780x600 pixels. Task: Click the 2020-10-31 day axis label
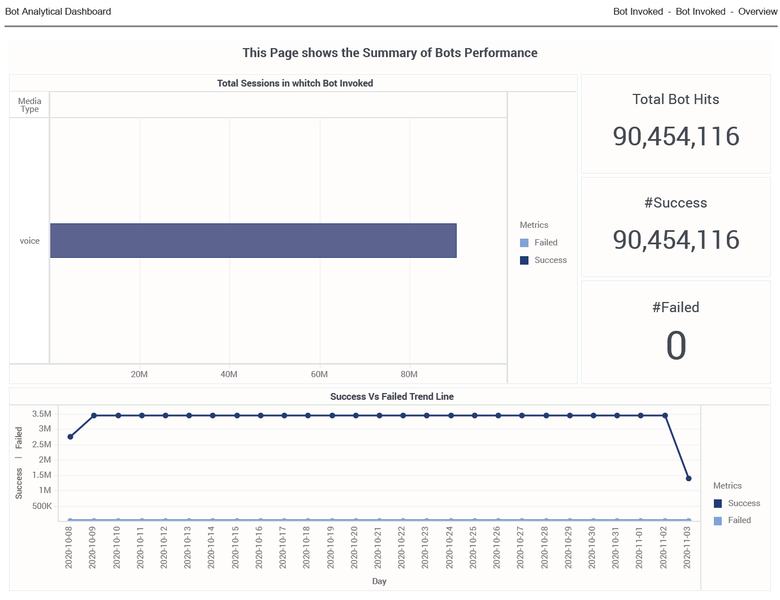[x=615, y=548]
